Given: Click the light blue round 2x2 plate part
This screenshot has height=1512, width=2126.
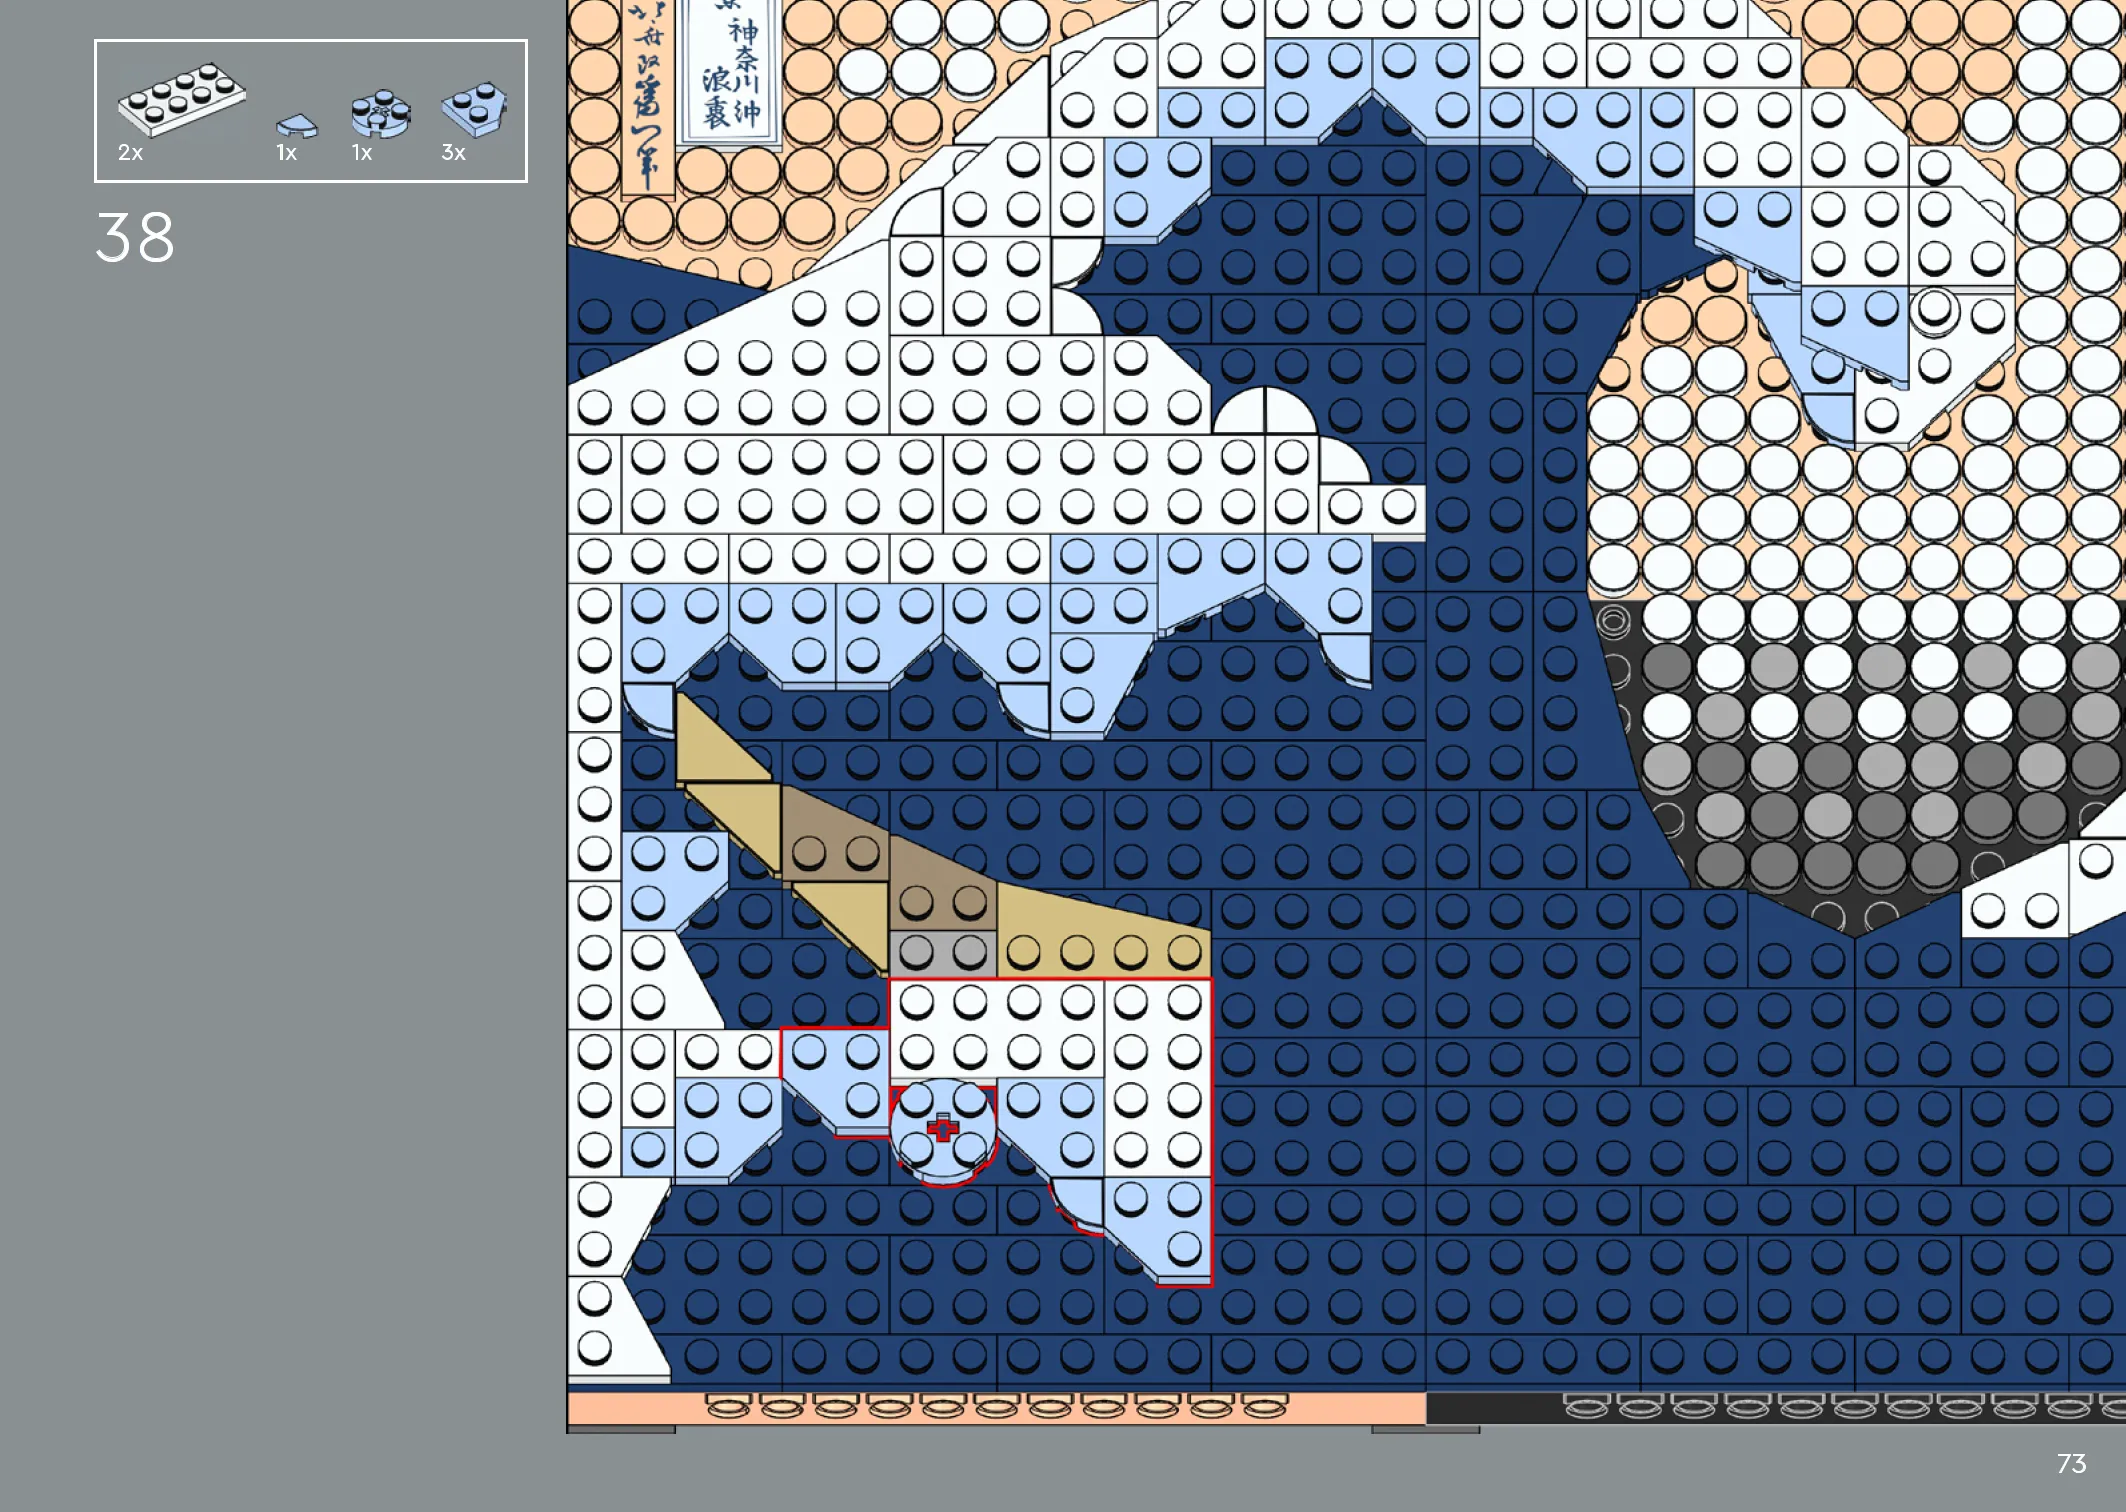Looking at the screenshot, I should [381, 114].
